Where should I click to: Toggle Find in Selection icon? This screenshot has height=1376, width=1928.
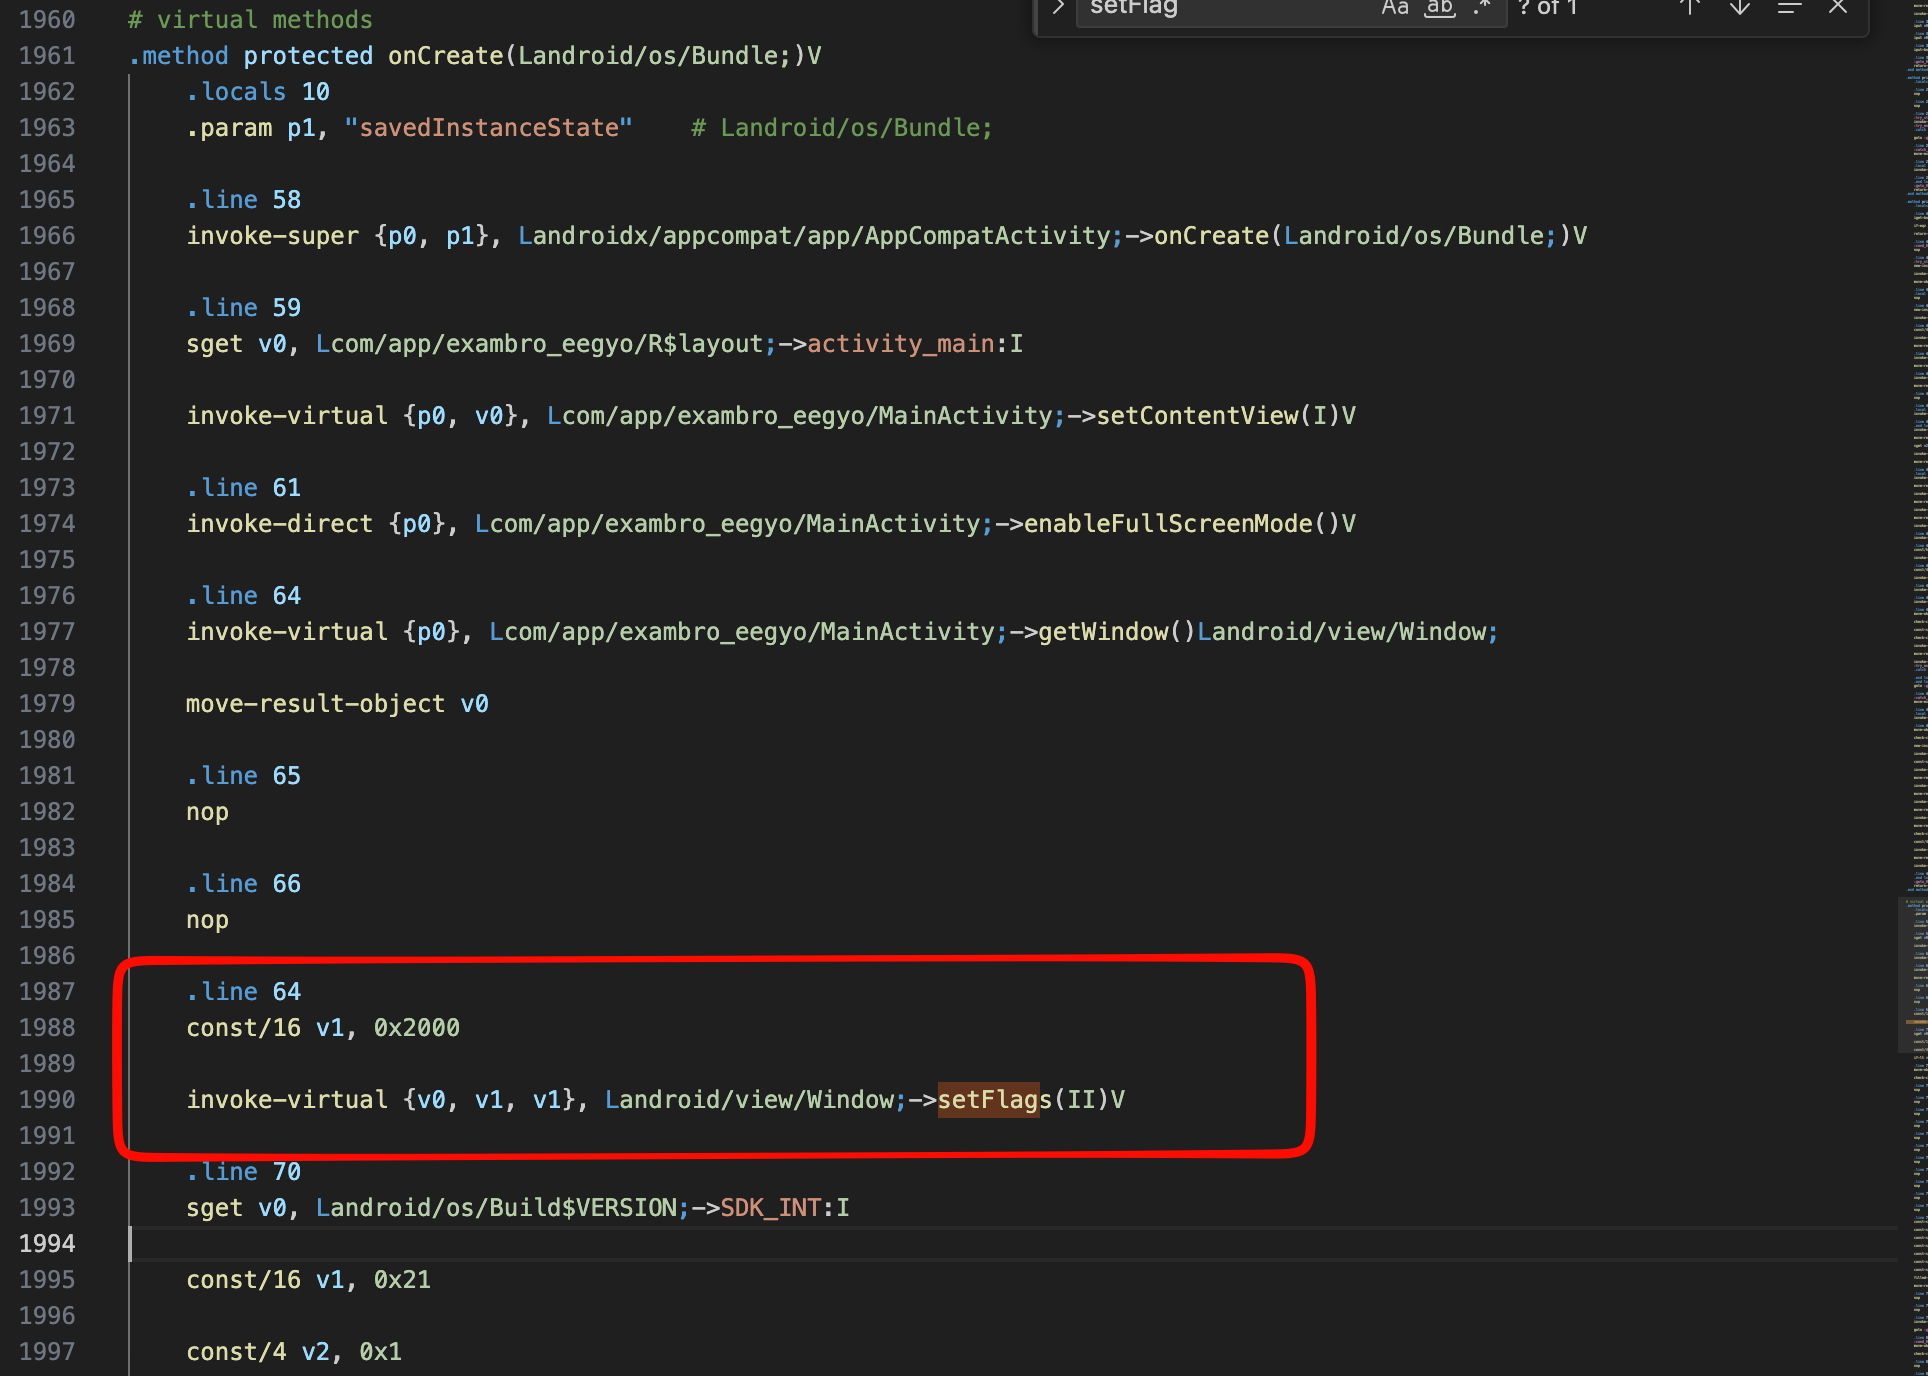1789,8
